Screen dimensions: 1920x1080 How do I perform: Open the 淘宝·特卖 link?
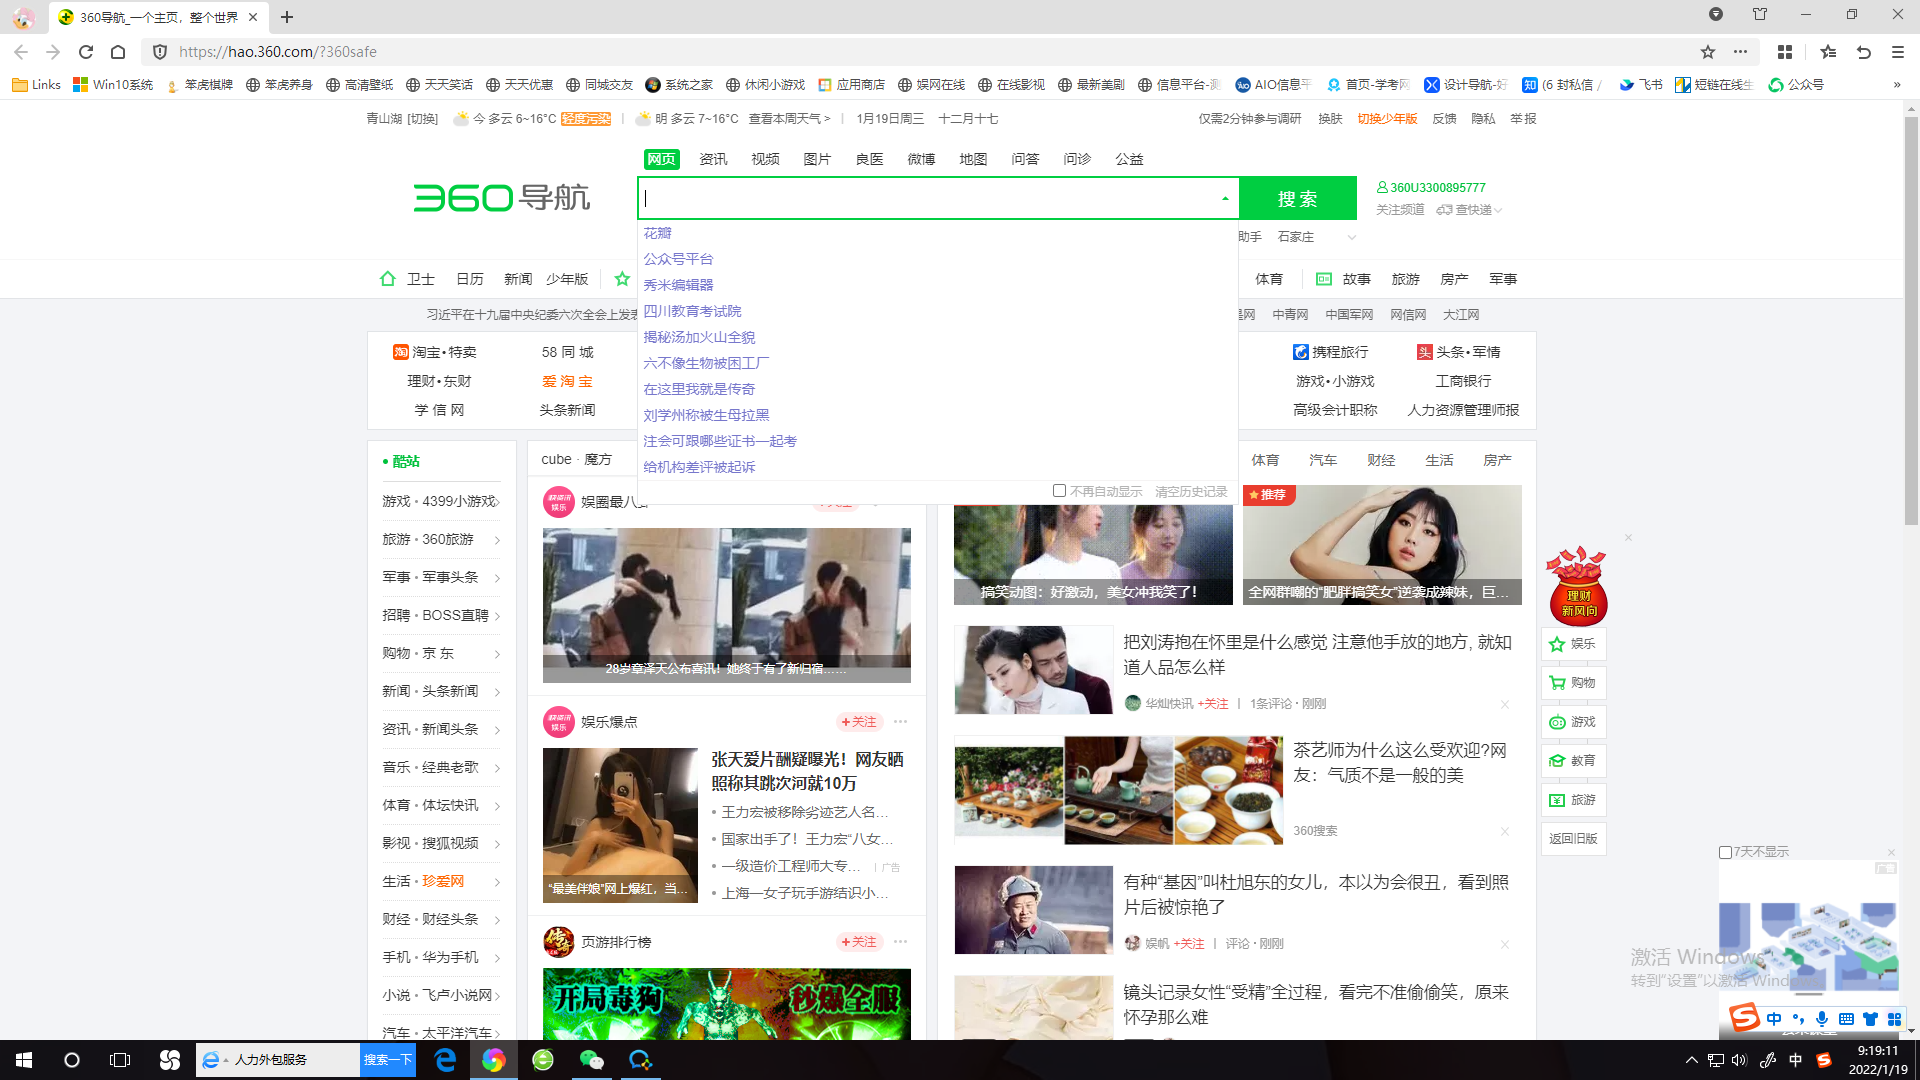point(435,352)
